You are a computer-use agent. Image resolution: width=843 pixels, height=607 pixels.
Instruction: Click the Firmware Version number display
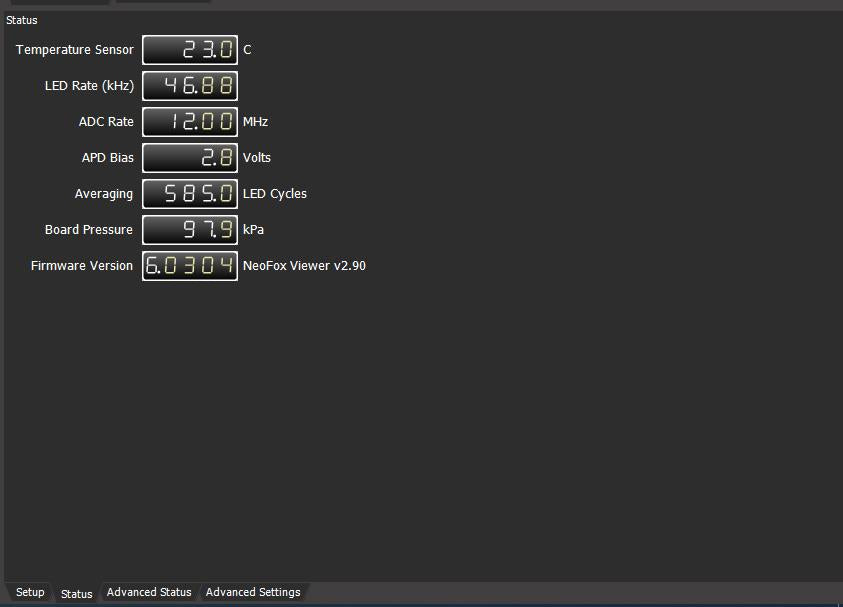coord(190,266)
